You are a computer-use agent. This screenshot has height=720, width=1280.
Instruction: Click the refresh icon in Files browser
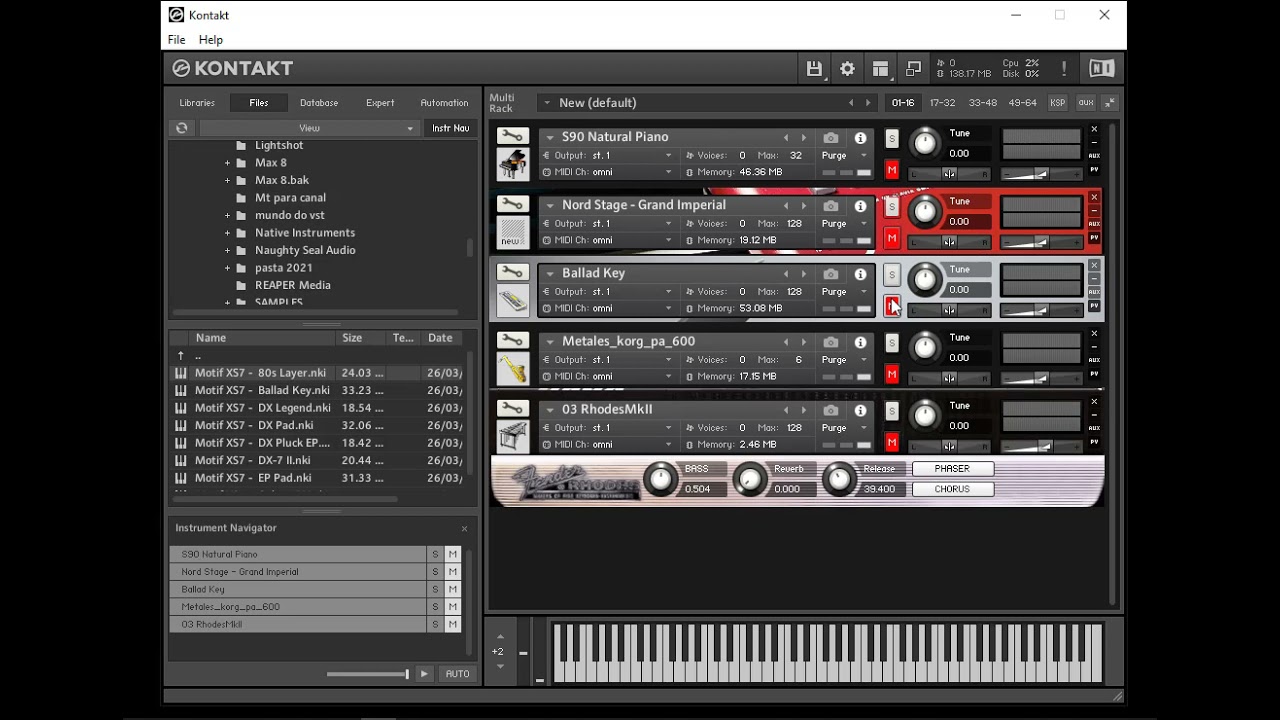point(181,128)
